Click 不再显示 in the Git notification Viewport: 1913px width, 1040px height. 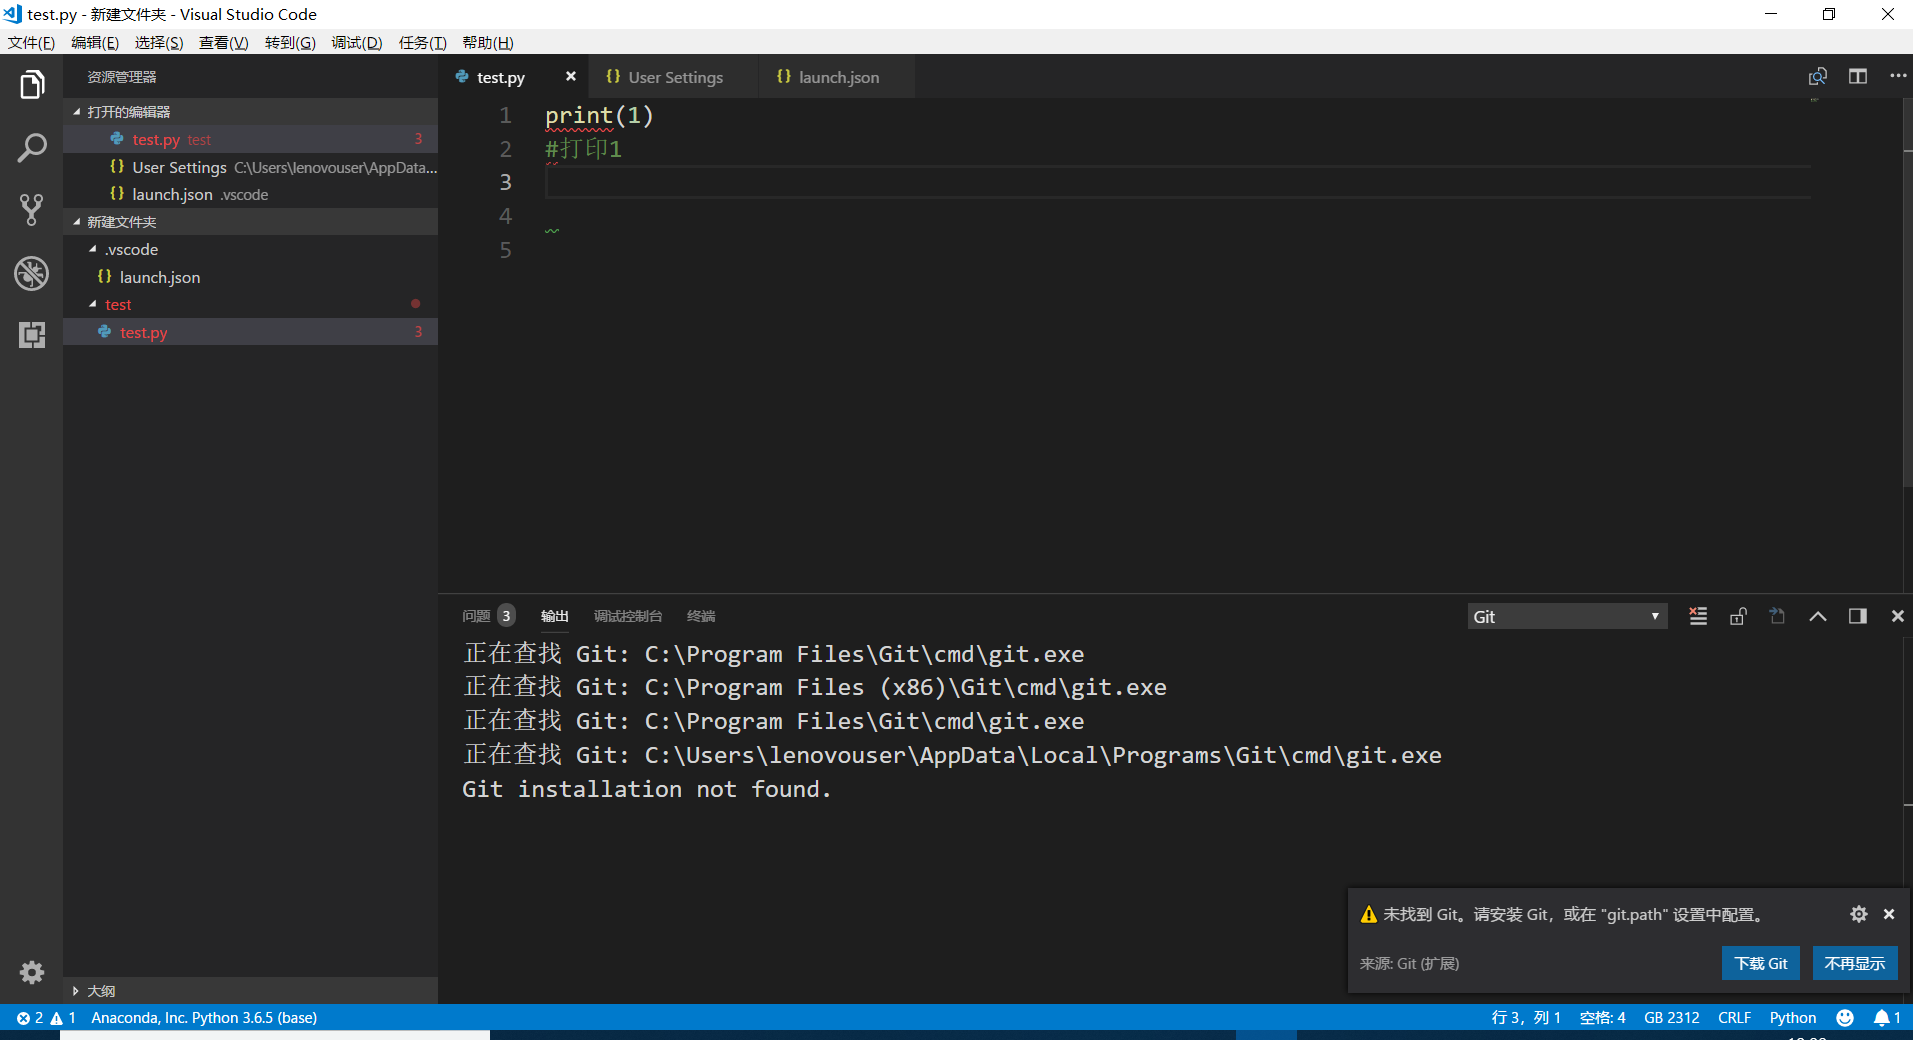[1854, 963]
